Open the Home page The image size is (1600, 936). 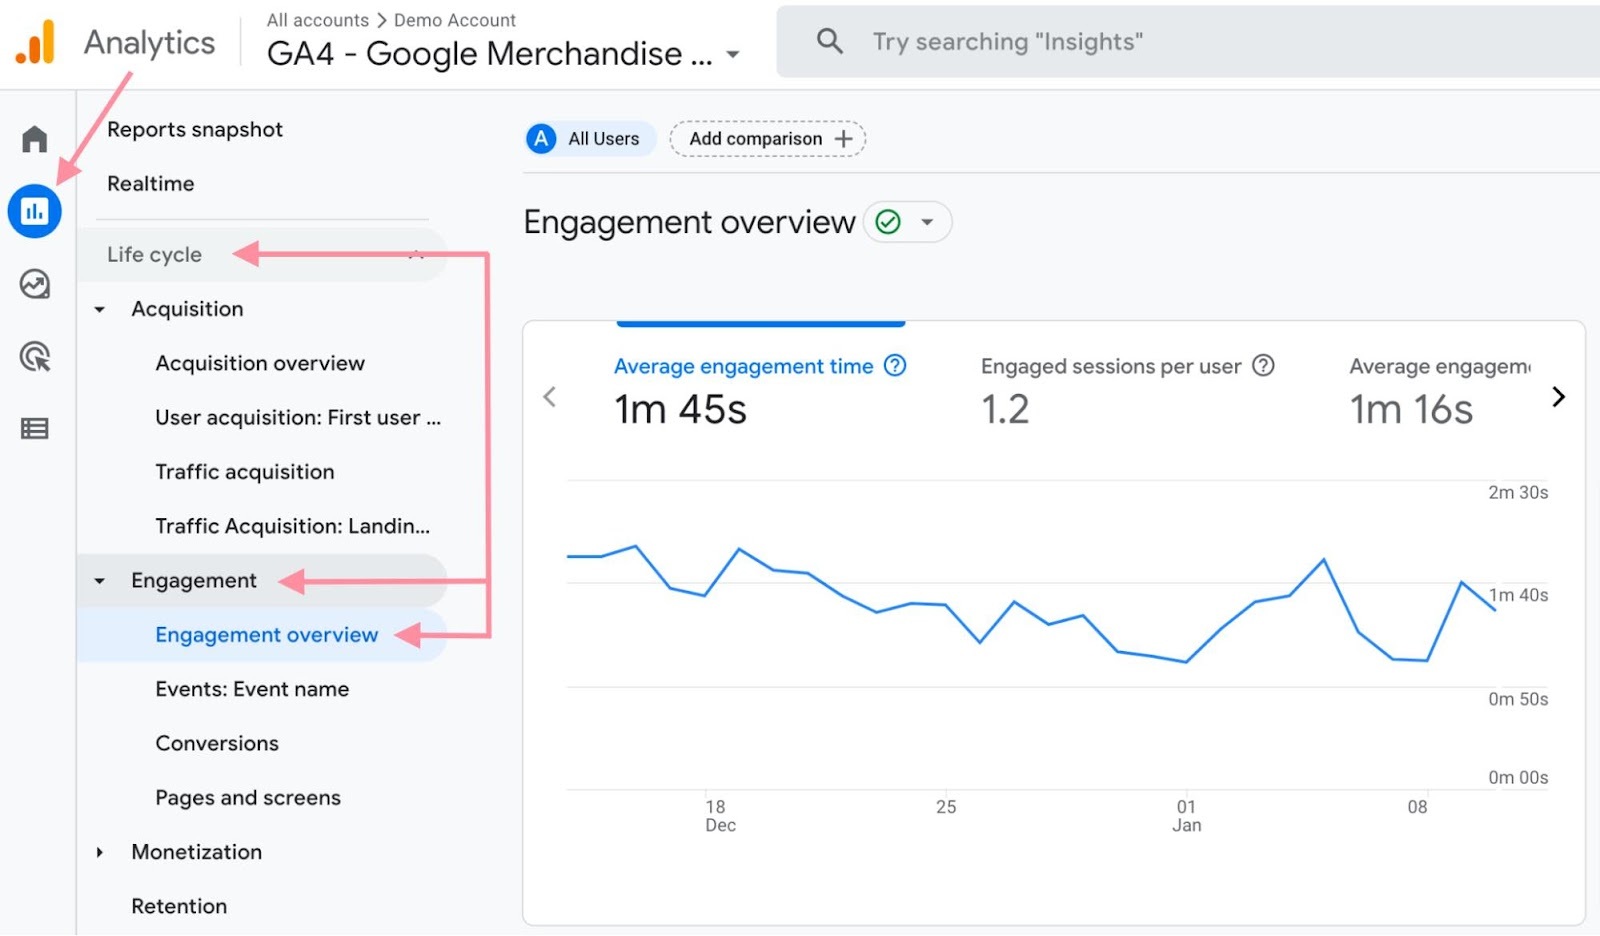click(x=34, y=139)
